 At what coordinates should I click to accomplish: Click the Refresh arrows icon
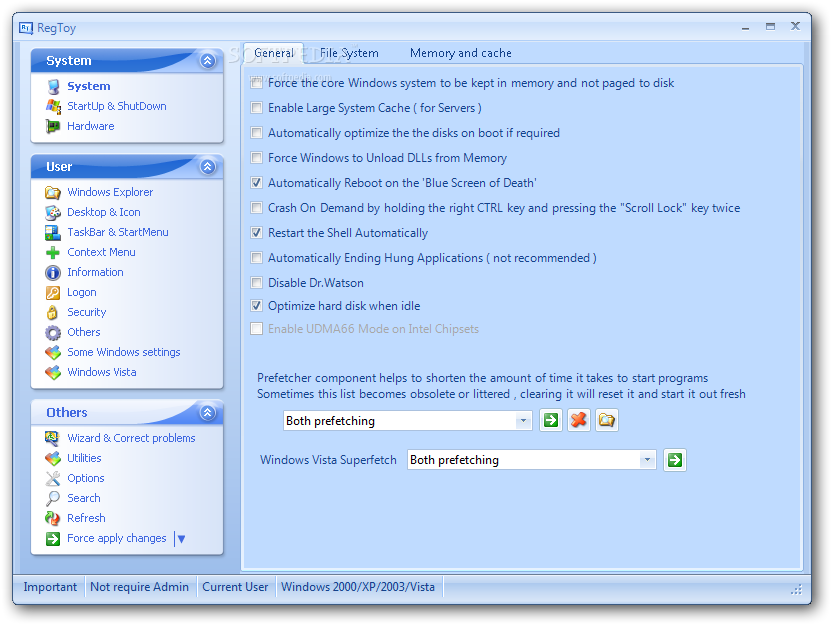(53, 518)
